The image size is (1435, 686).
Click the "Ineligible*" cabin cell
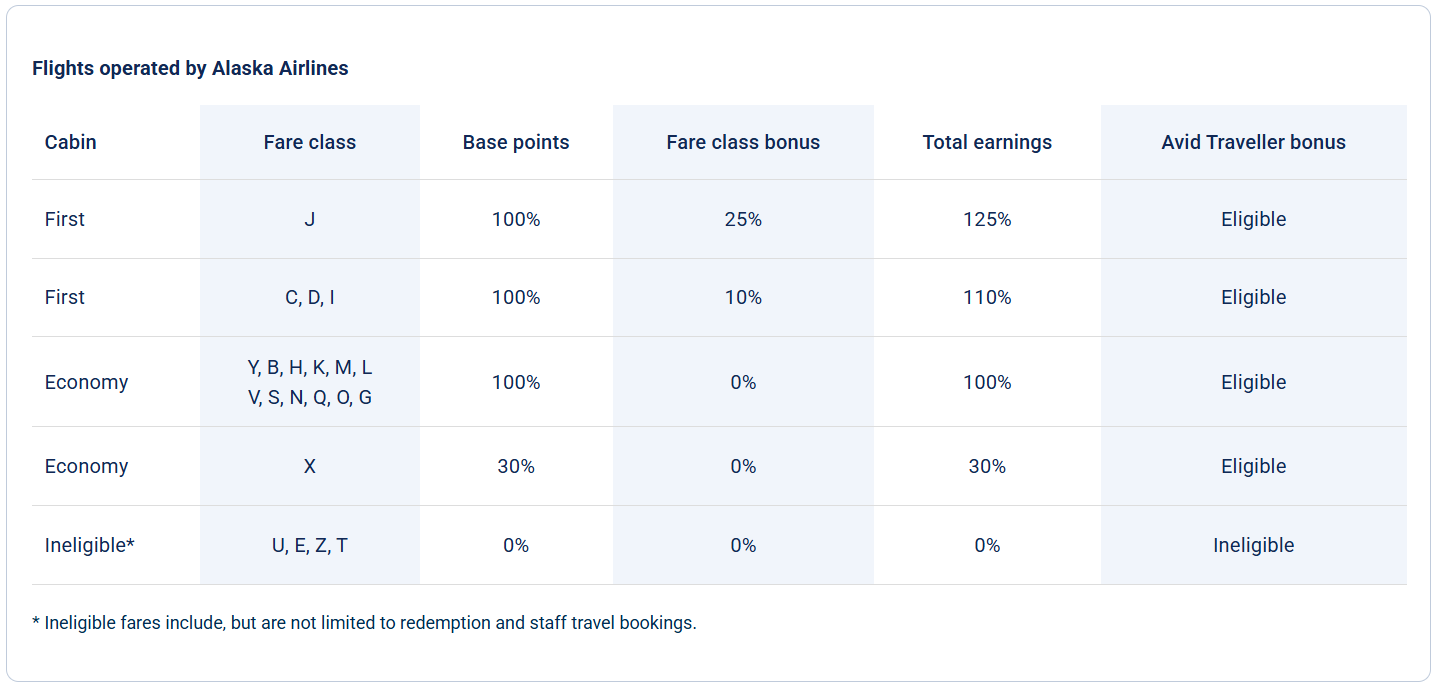click(90, 545)
